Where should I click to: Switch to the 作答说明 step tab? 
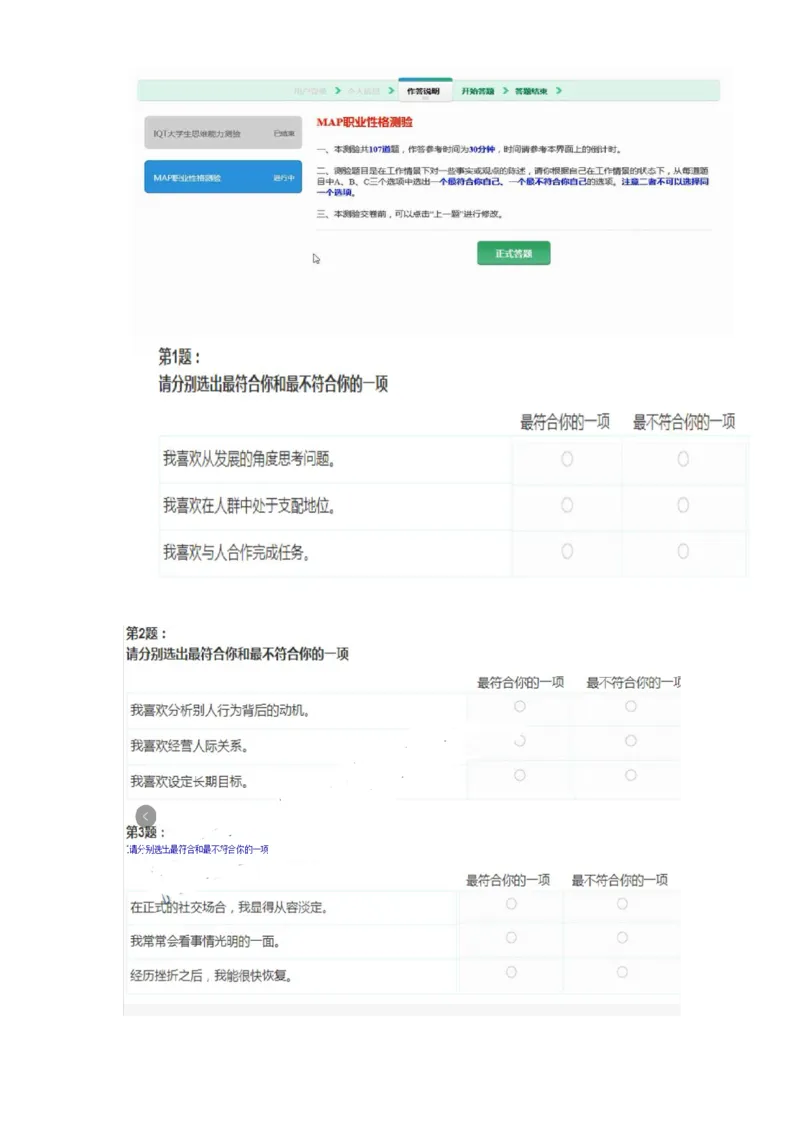point(425,89)
